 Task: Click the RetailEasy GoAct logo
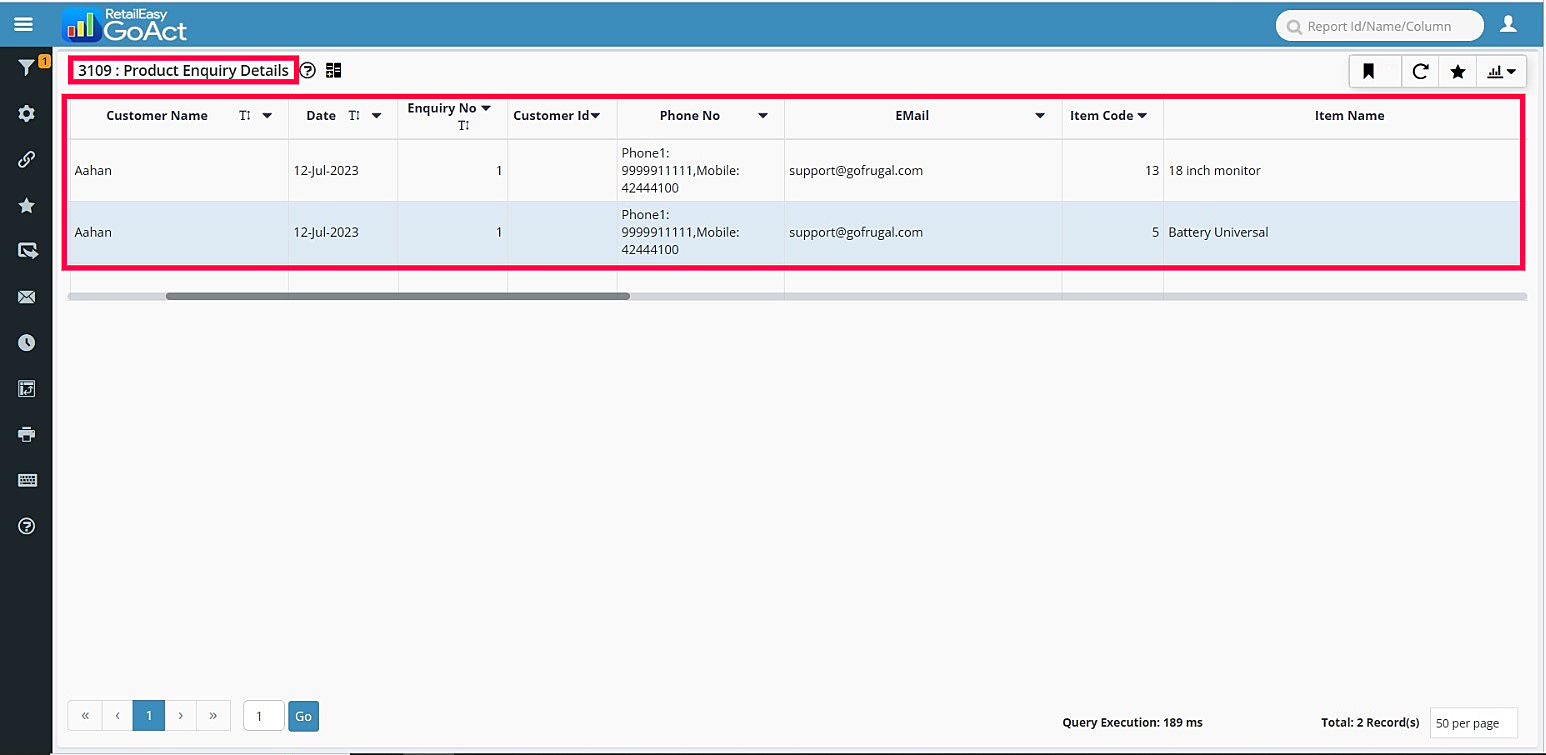124,25
